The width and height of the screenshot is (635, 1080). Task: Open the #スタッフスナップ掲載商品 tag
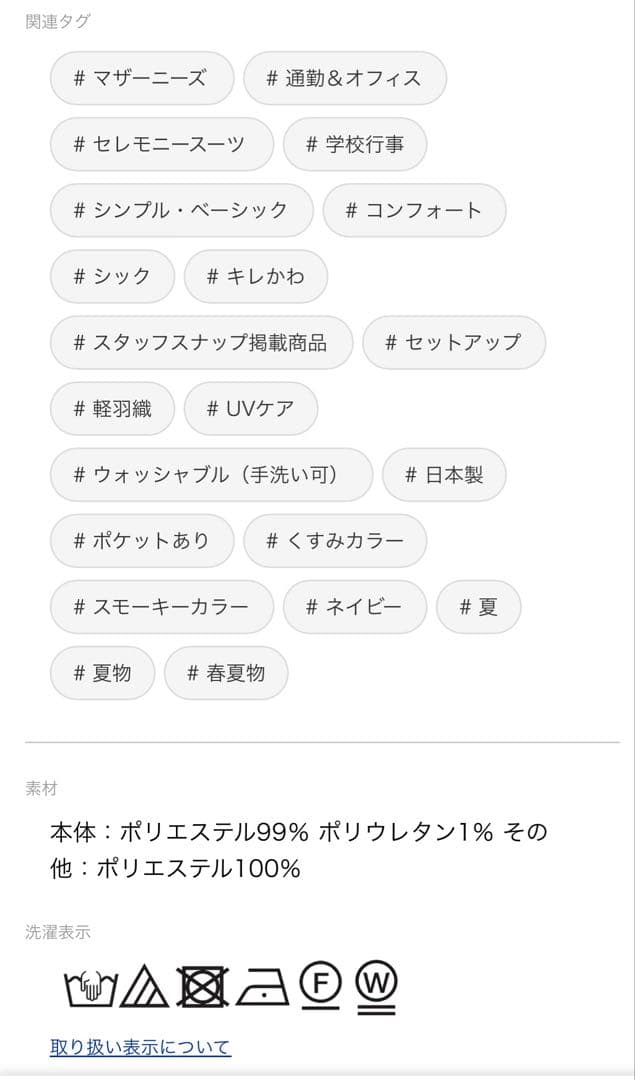pos(200,342)
